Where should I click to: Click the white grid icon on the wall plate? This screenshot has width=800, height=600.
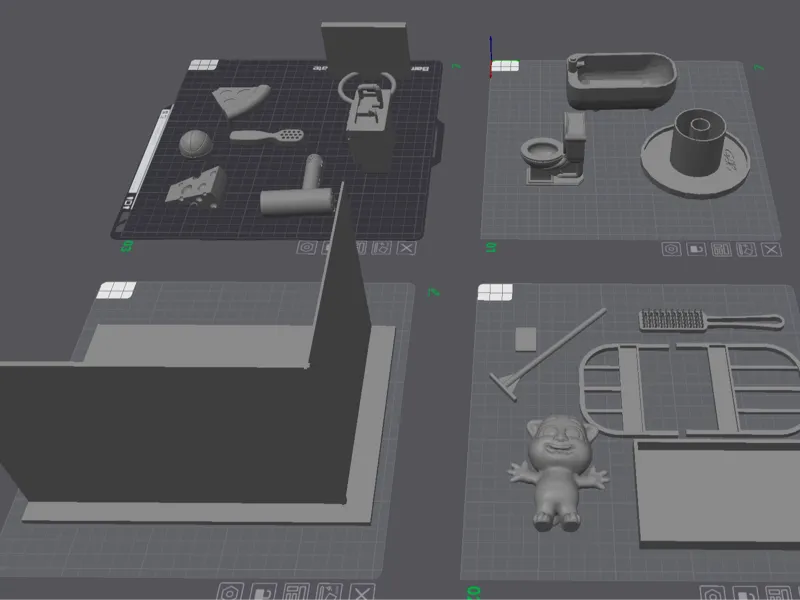[116, 290]
